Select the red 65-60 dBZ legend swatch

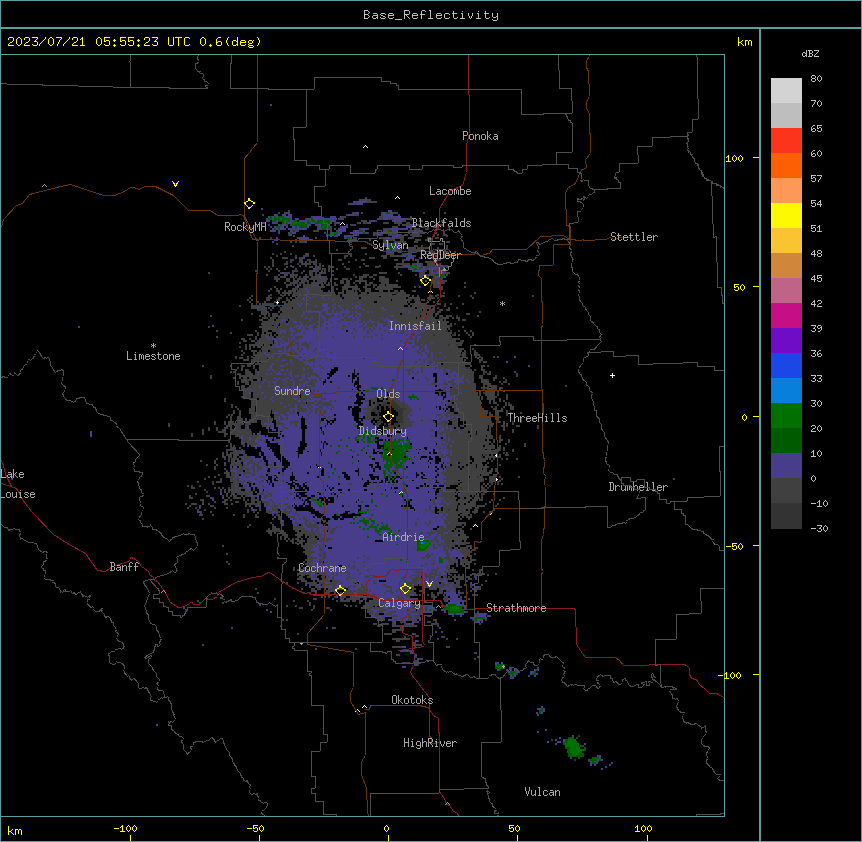786,140
